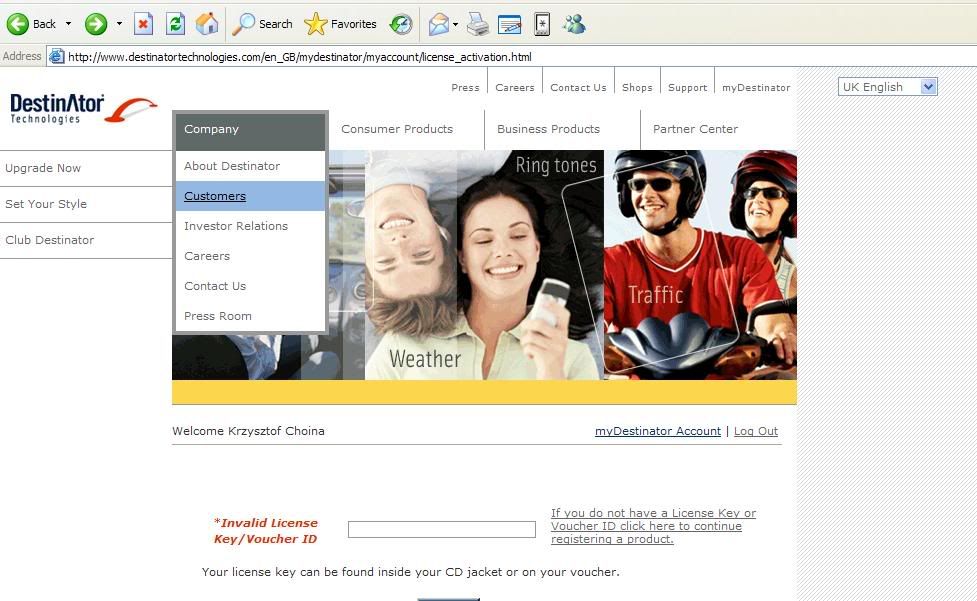Click the Company menu header
Viewport: 977px width, 601px height.
pyautogui.click(x=250, y=130)
